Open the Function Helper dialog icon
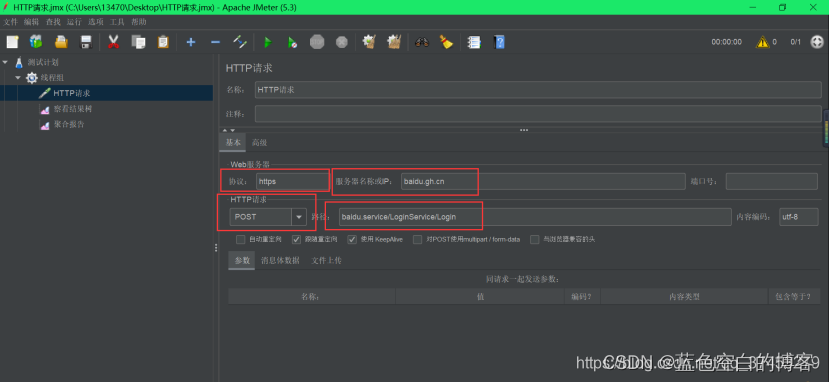 [x=474, y=42]
